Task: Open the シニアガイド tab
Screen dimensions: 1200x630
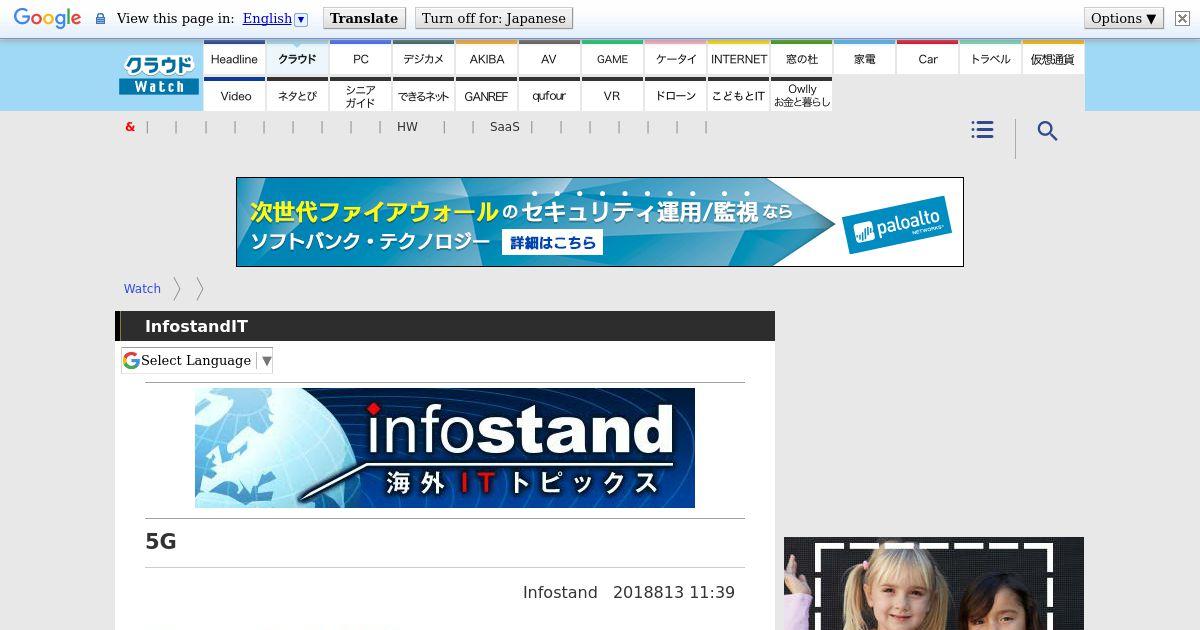Action: (x=360, y=95)
